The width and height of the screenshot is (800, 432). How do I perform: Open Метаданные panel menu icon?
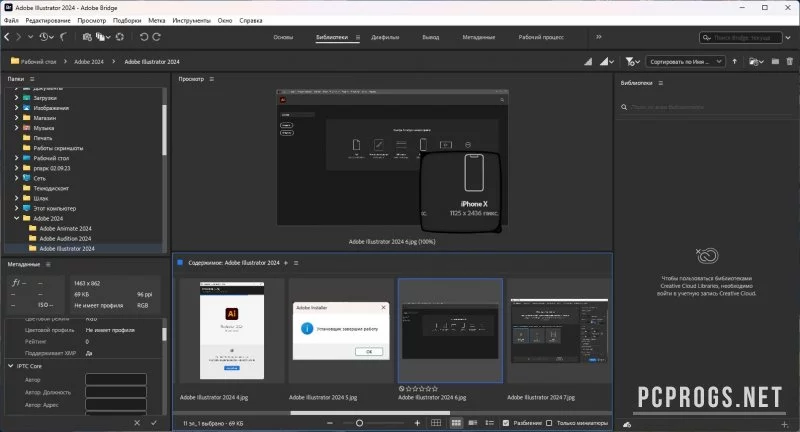pos(48,264)
